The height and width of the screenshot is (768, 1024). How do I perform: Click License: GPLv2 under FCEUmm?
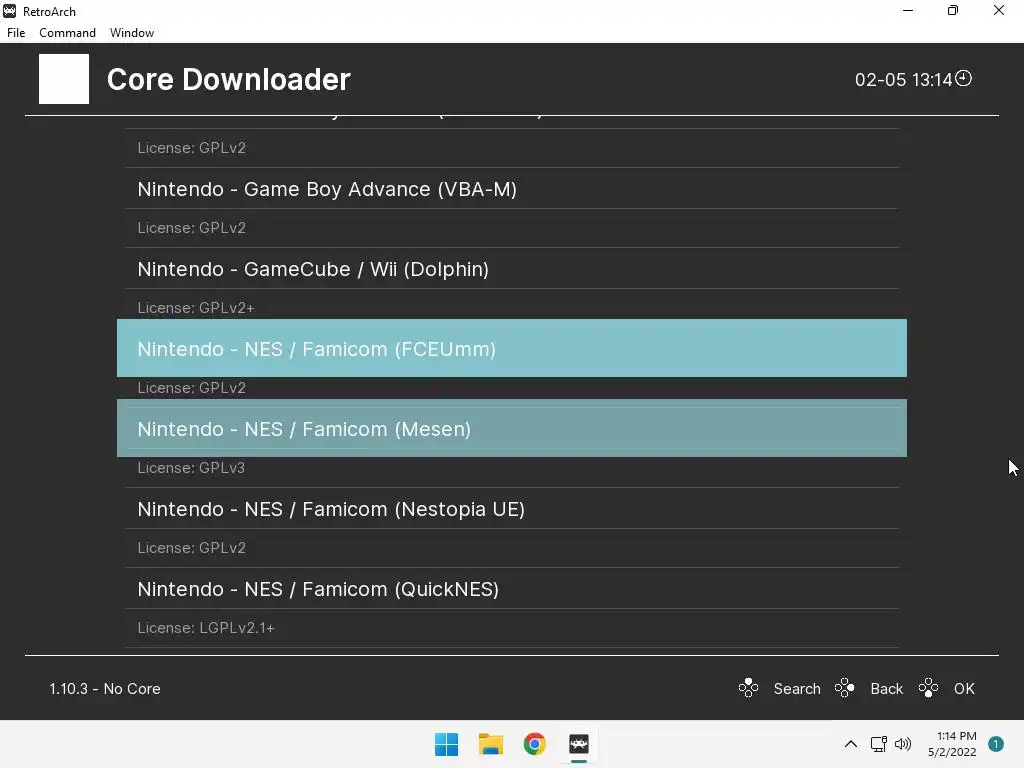click(x=191, y=387)
